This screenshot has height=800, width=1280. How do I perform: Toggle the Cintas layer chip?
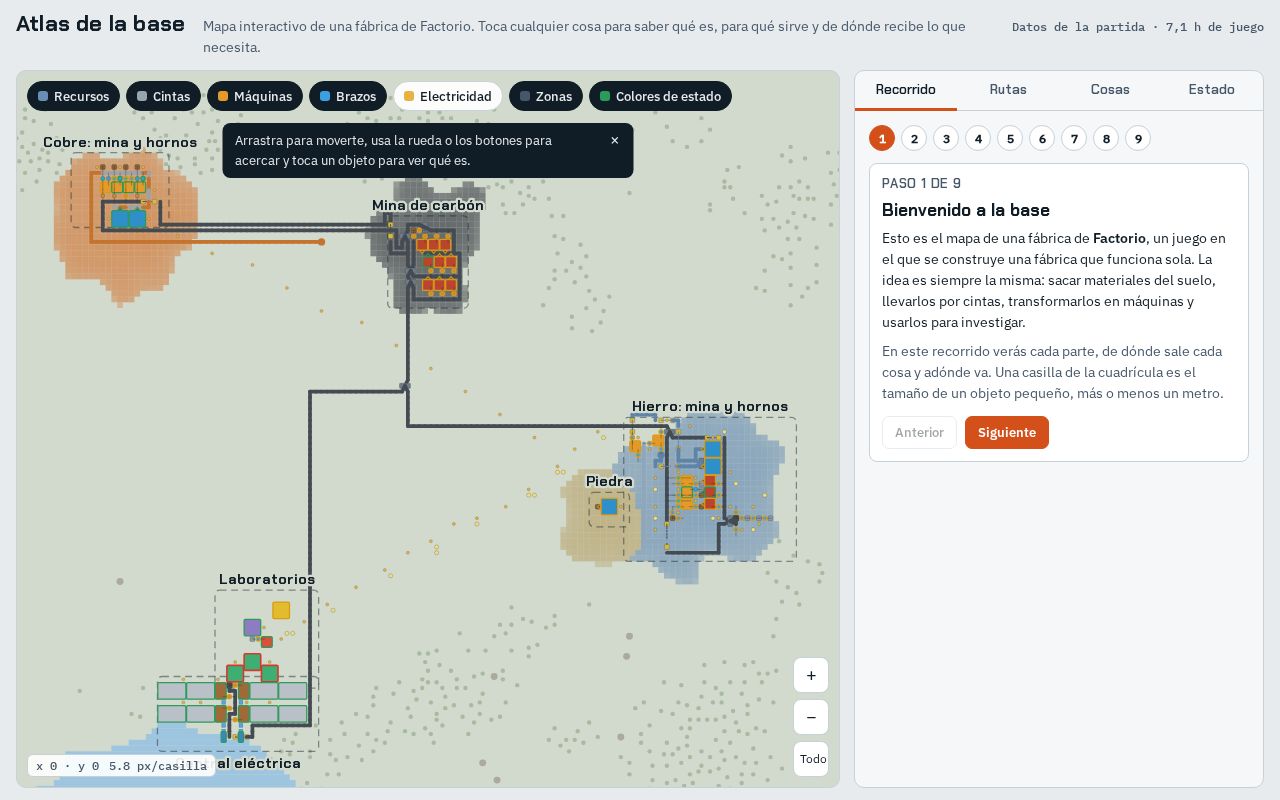tap(163, 96)
